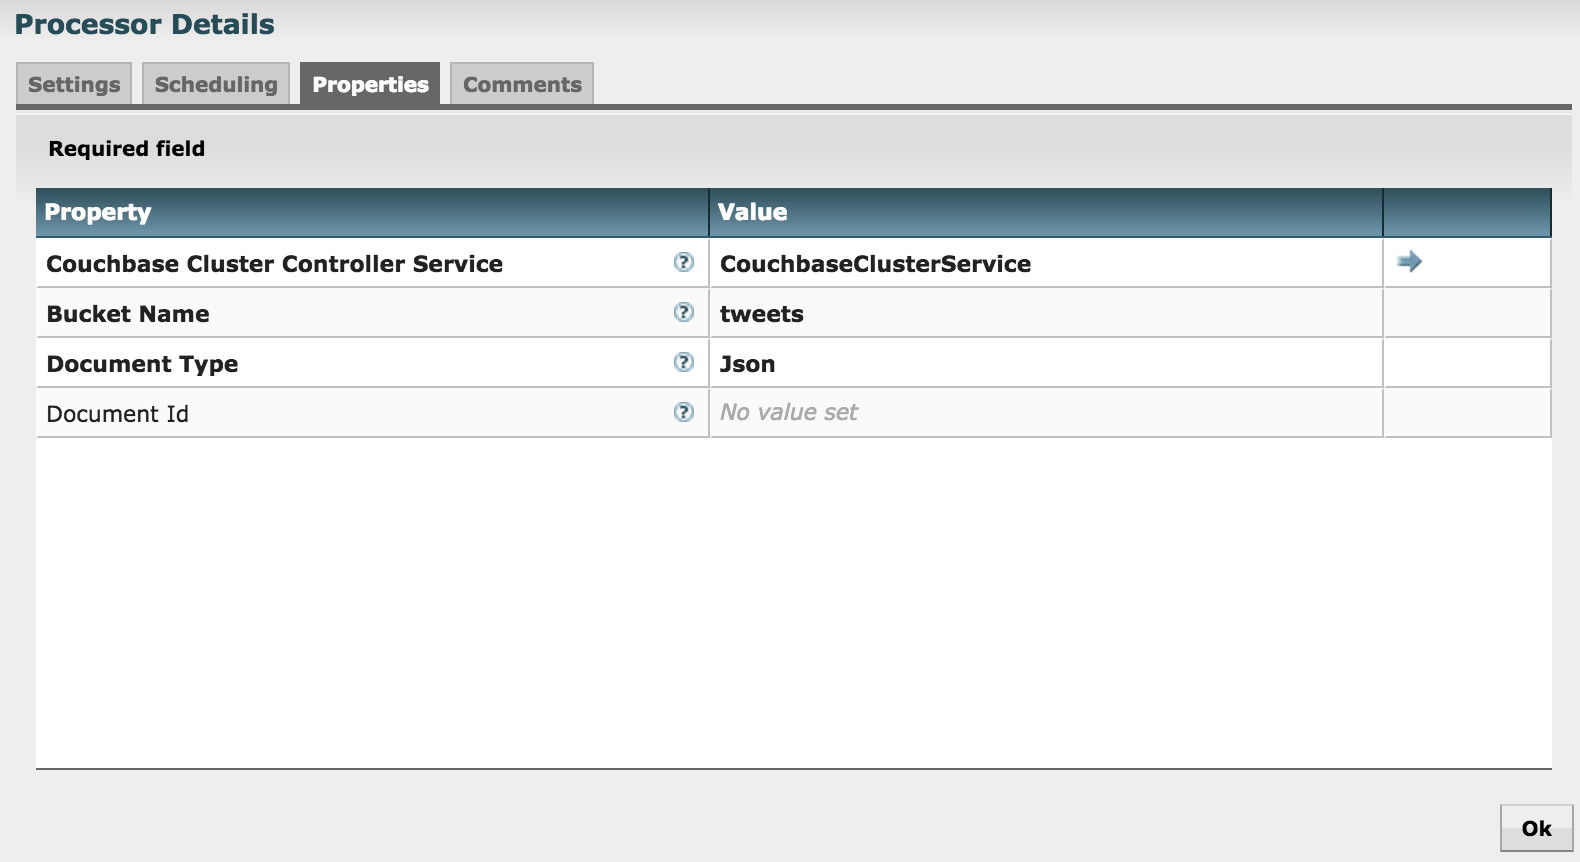Image resolution: width=1580 pixels, height=862 pixels.
Task: Select Couchbase Cluster Controller Service property name
Action: tap(275, 264)
